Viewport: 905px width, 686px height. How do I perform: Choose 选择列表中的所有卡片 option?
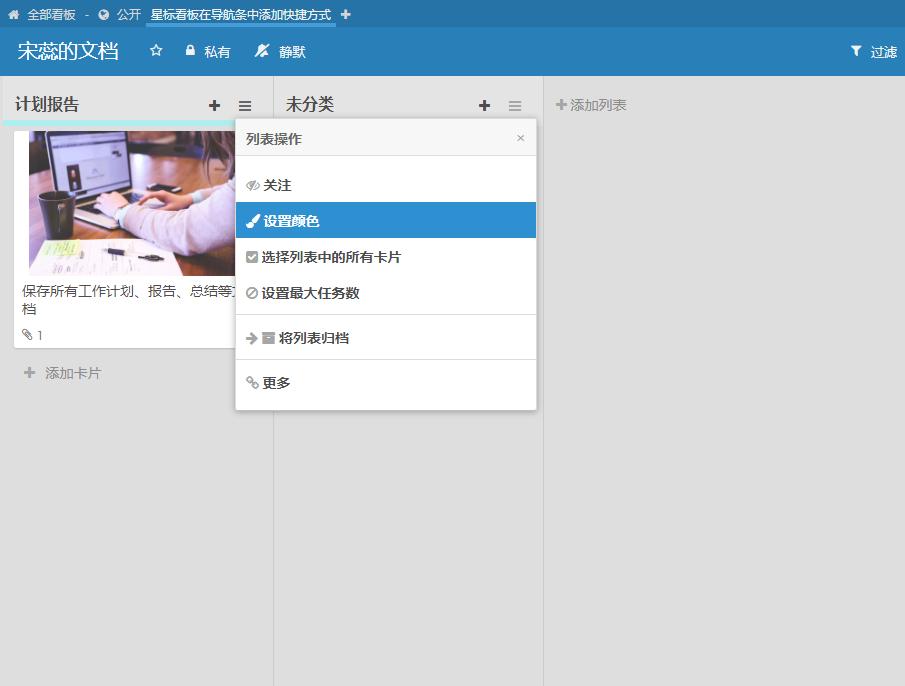pyautogui.click(x=330, y=257)
